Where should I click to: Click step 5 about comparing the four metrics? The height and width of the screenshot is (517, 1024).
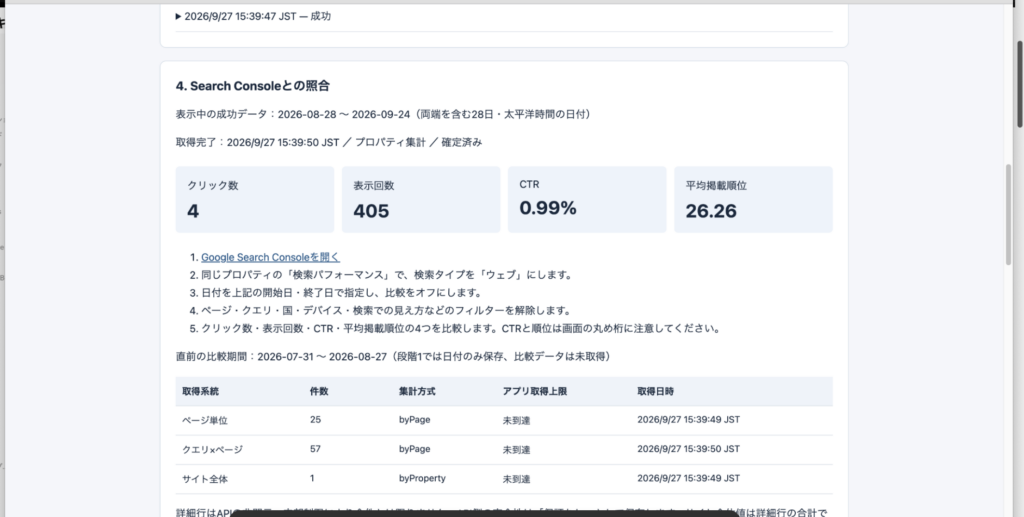click(460, 328)
